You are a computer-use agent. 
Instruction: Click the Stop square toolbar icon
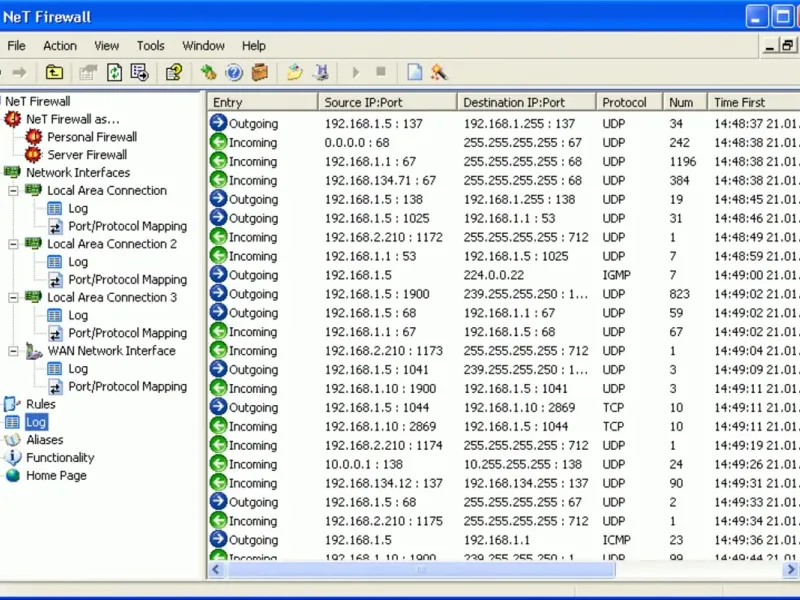point(381,72)
